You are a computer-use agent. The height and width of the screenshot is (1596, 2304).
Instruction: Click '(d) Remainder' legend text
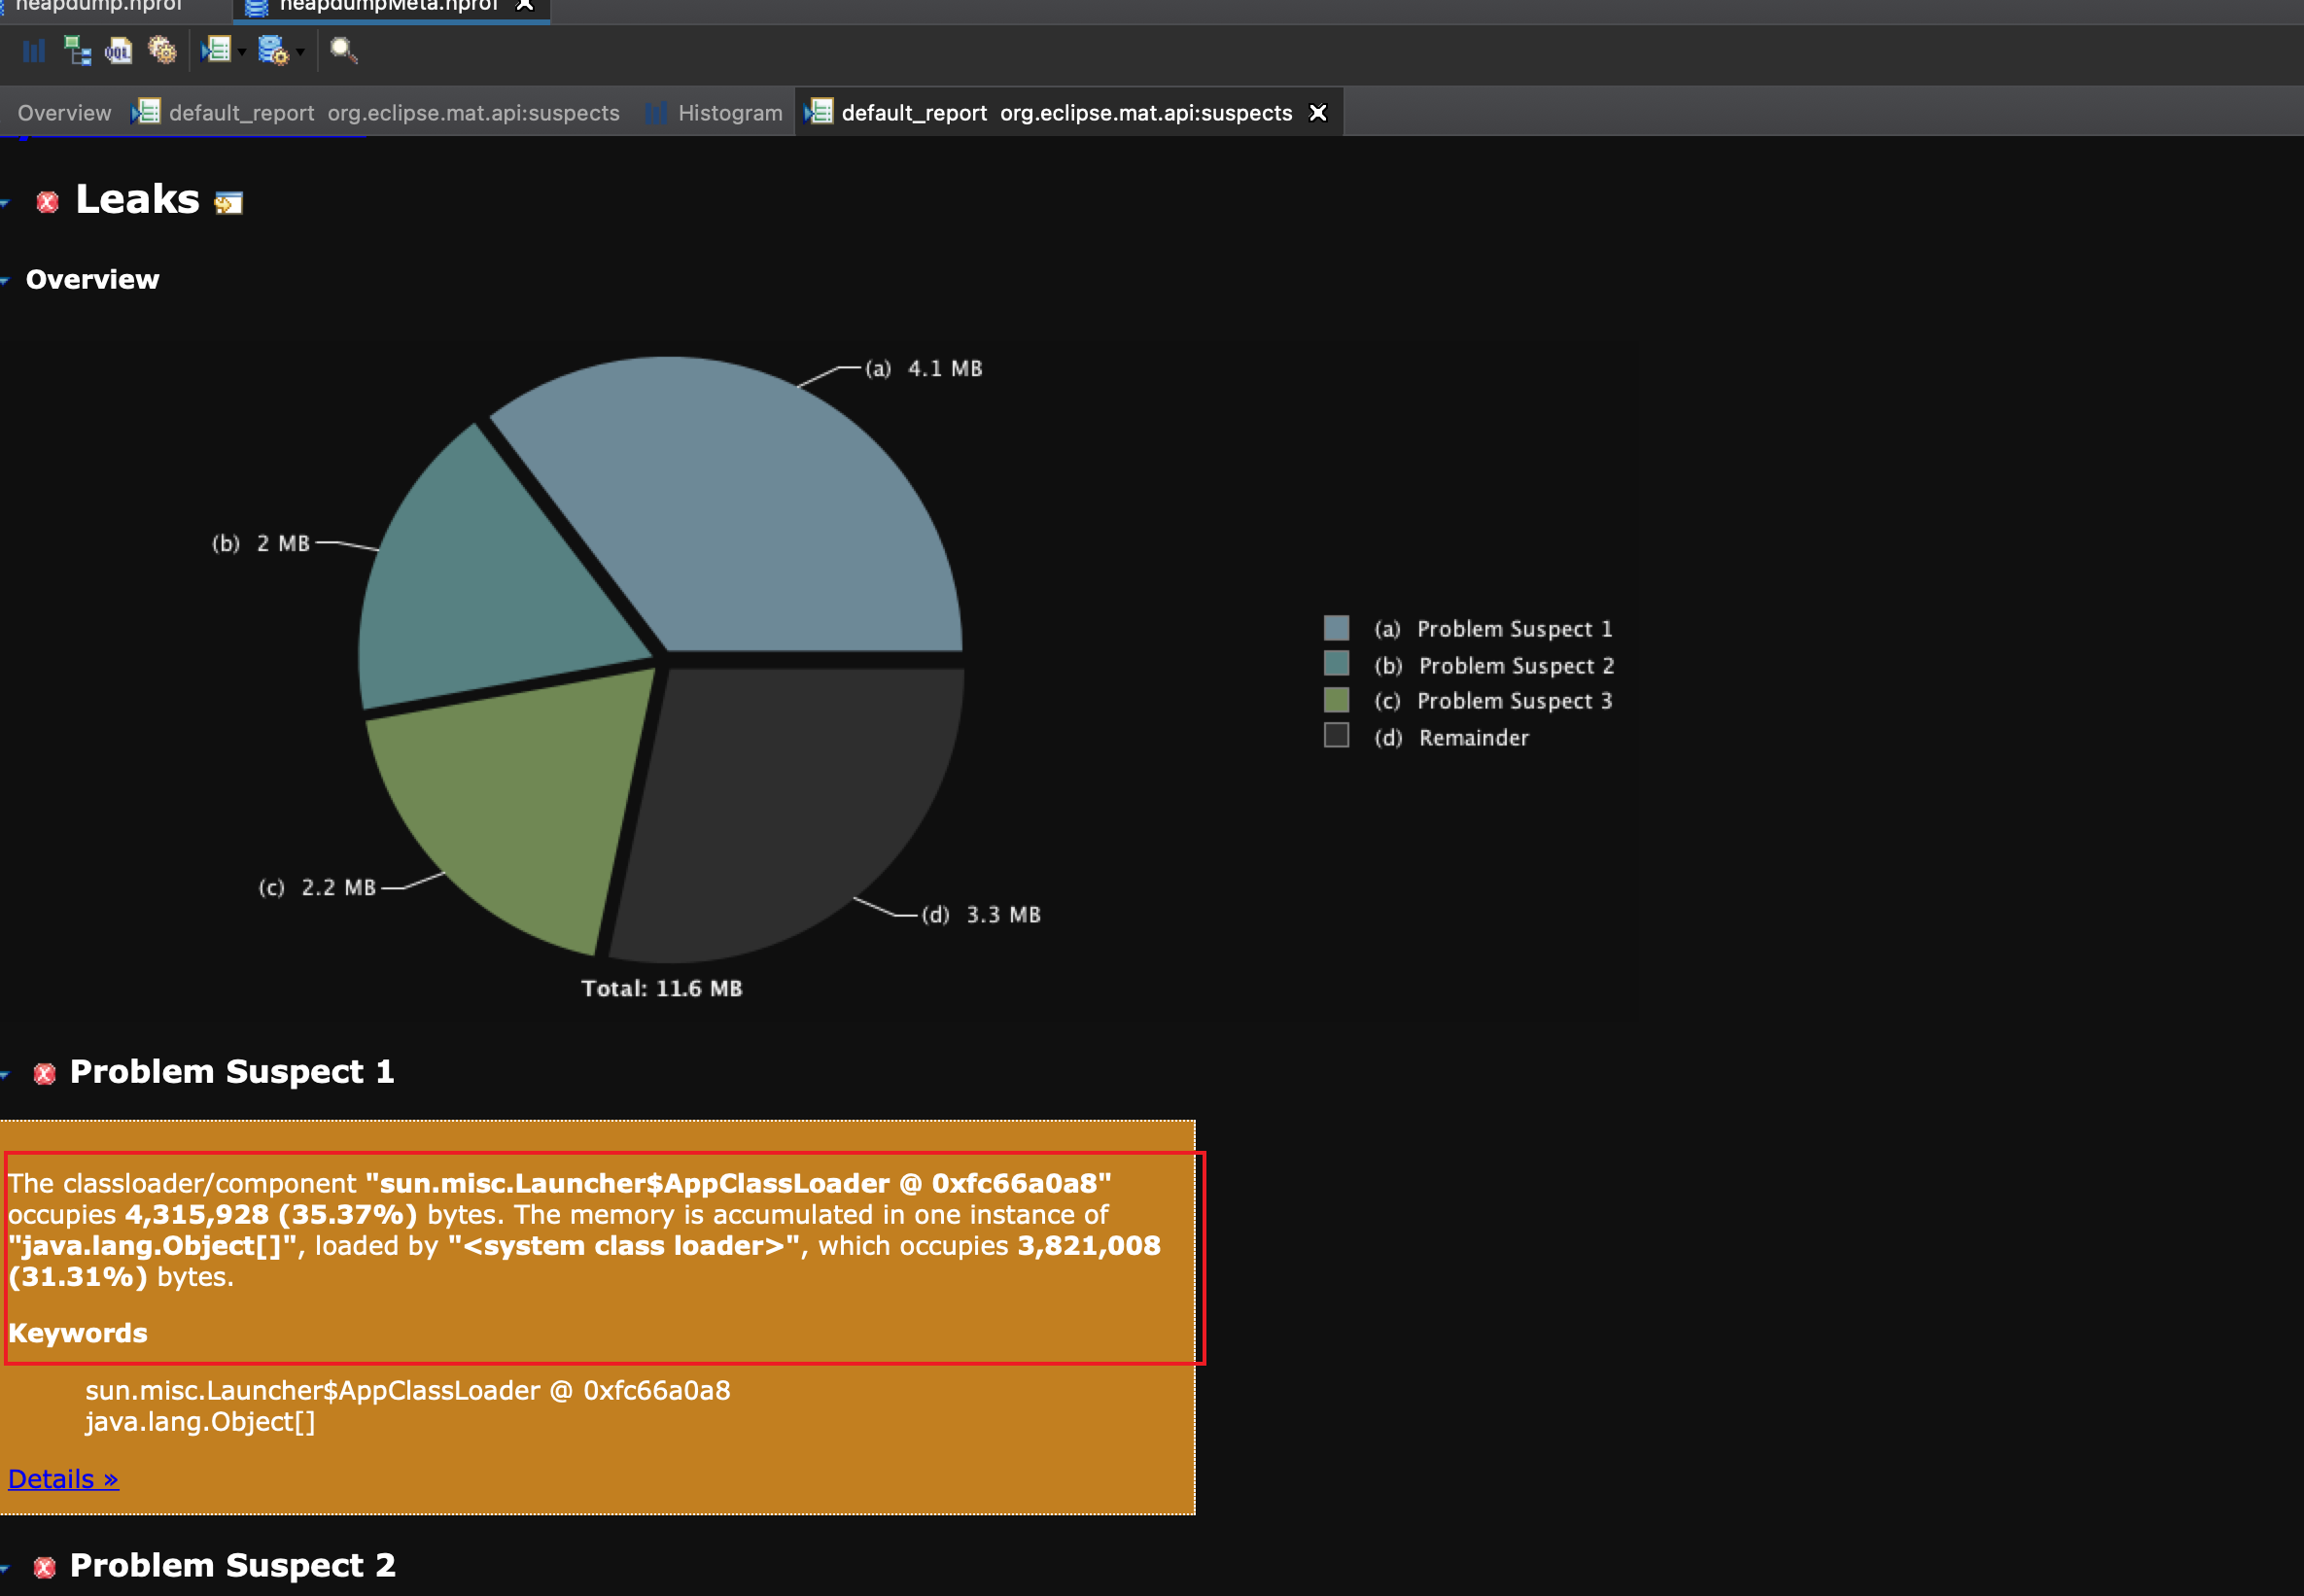(1451, 738)
